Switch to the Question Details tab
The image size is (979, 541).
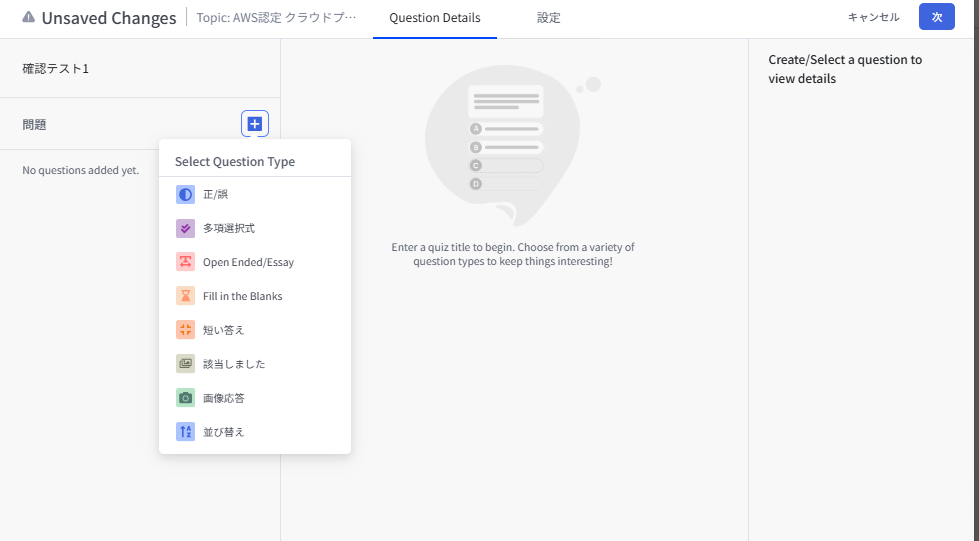click(434, 18)
